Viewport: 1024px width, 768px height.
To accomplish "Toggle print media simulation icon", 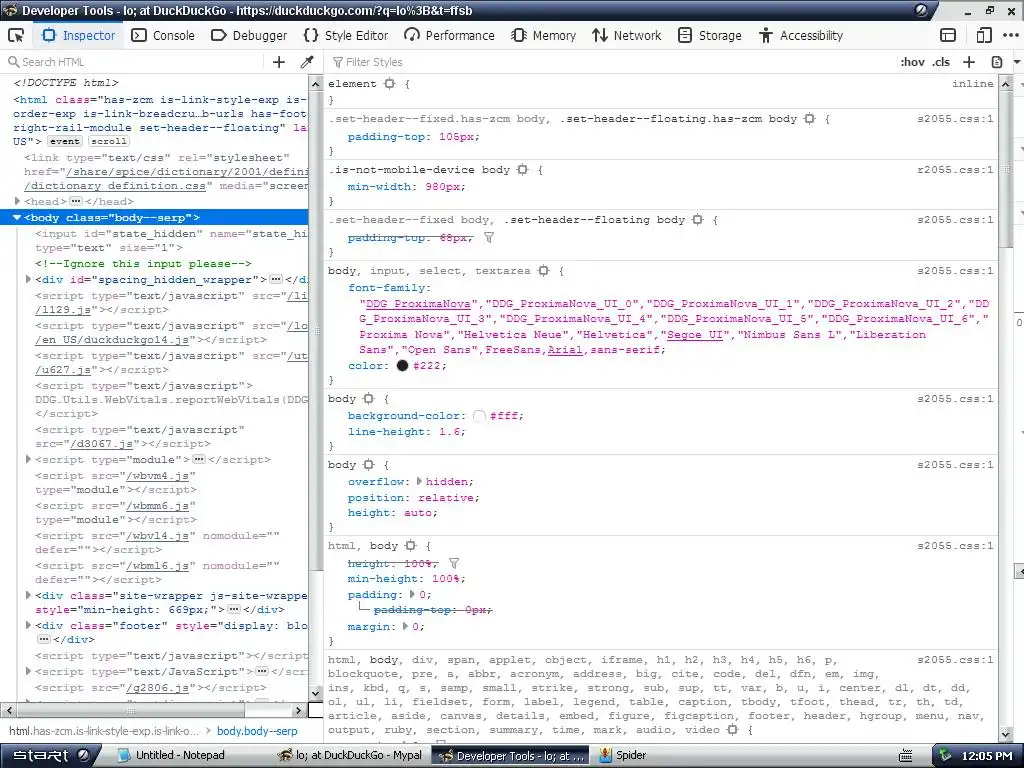I will (x=997, y=62).
